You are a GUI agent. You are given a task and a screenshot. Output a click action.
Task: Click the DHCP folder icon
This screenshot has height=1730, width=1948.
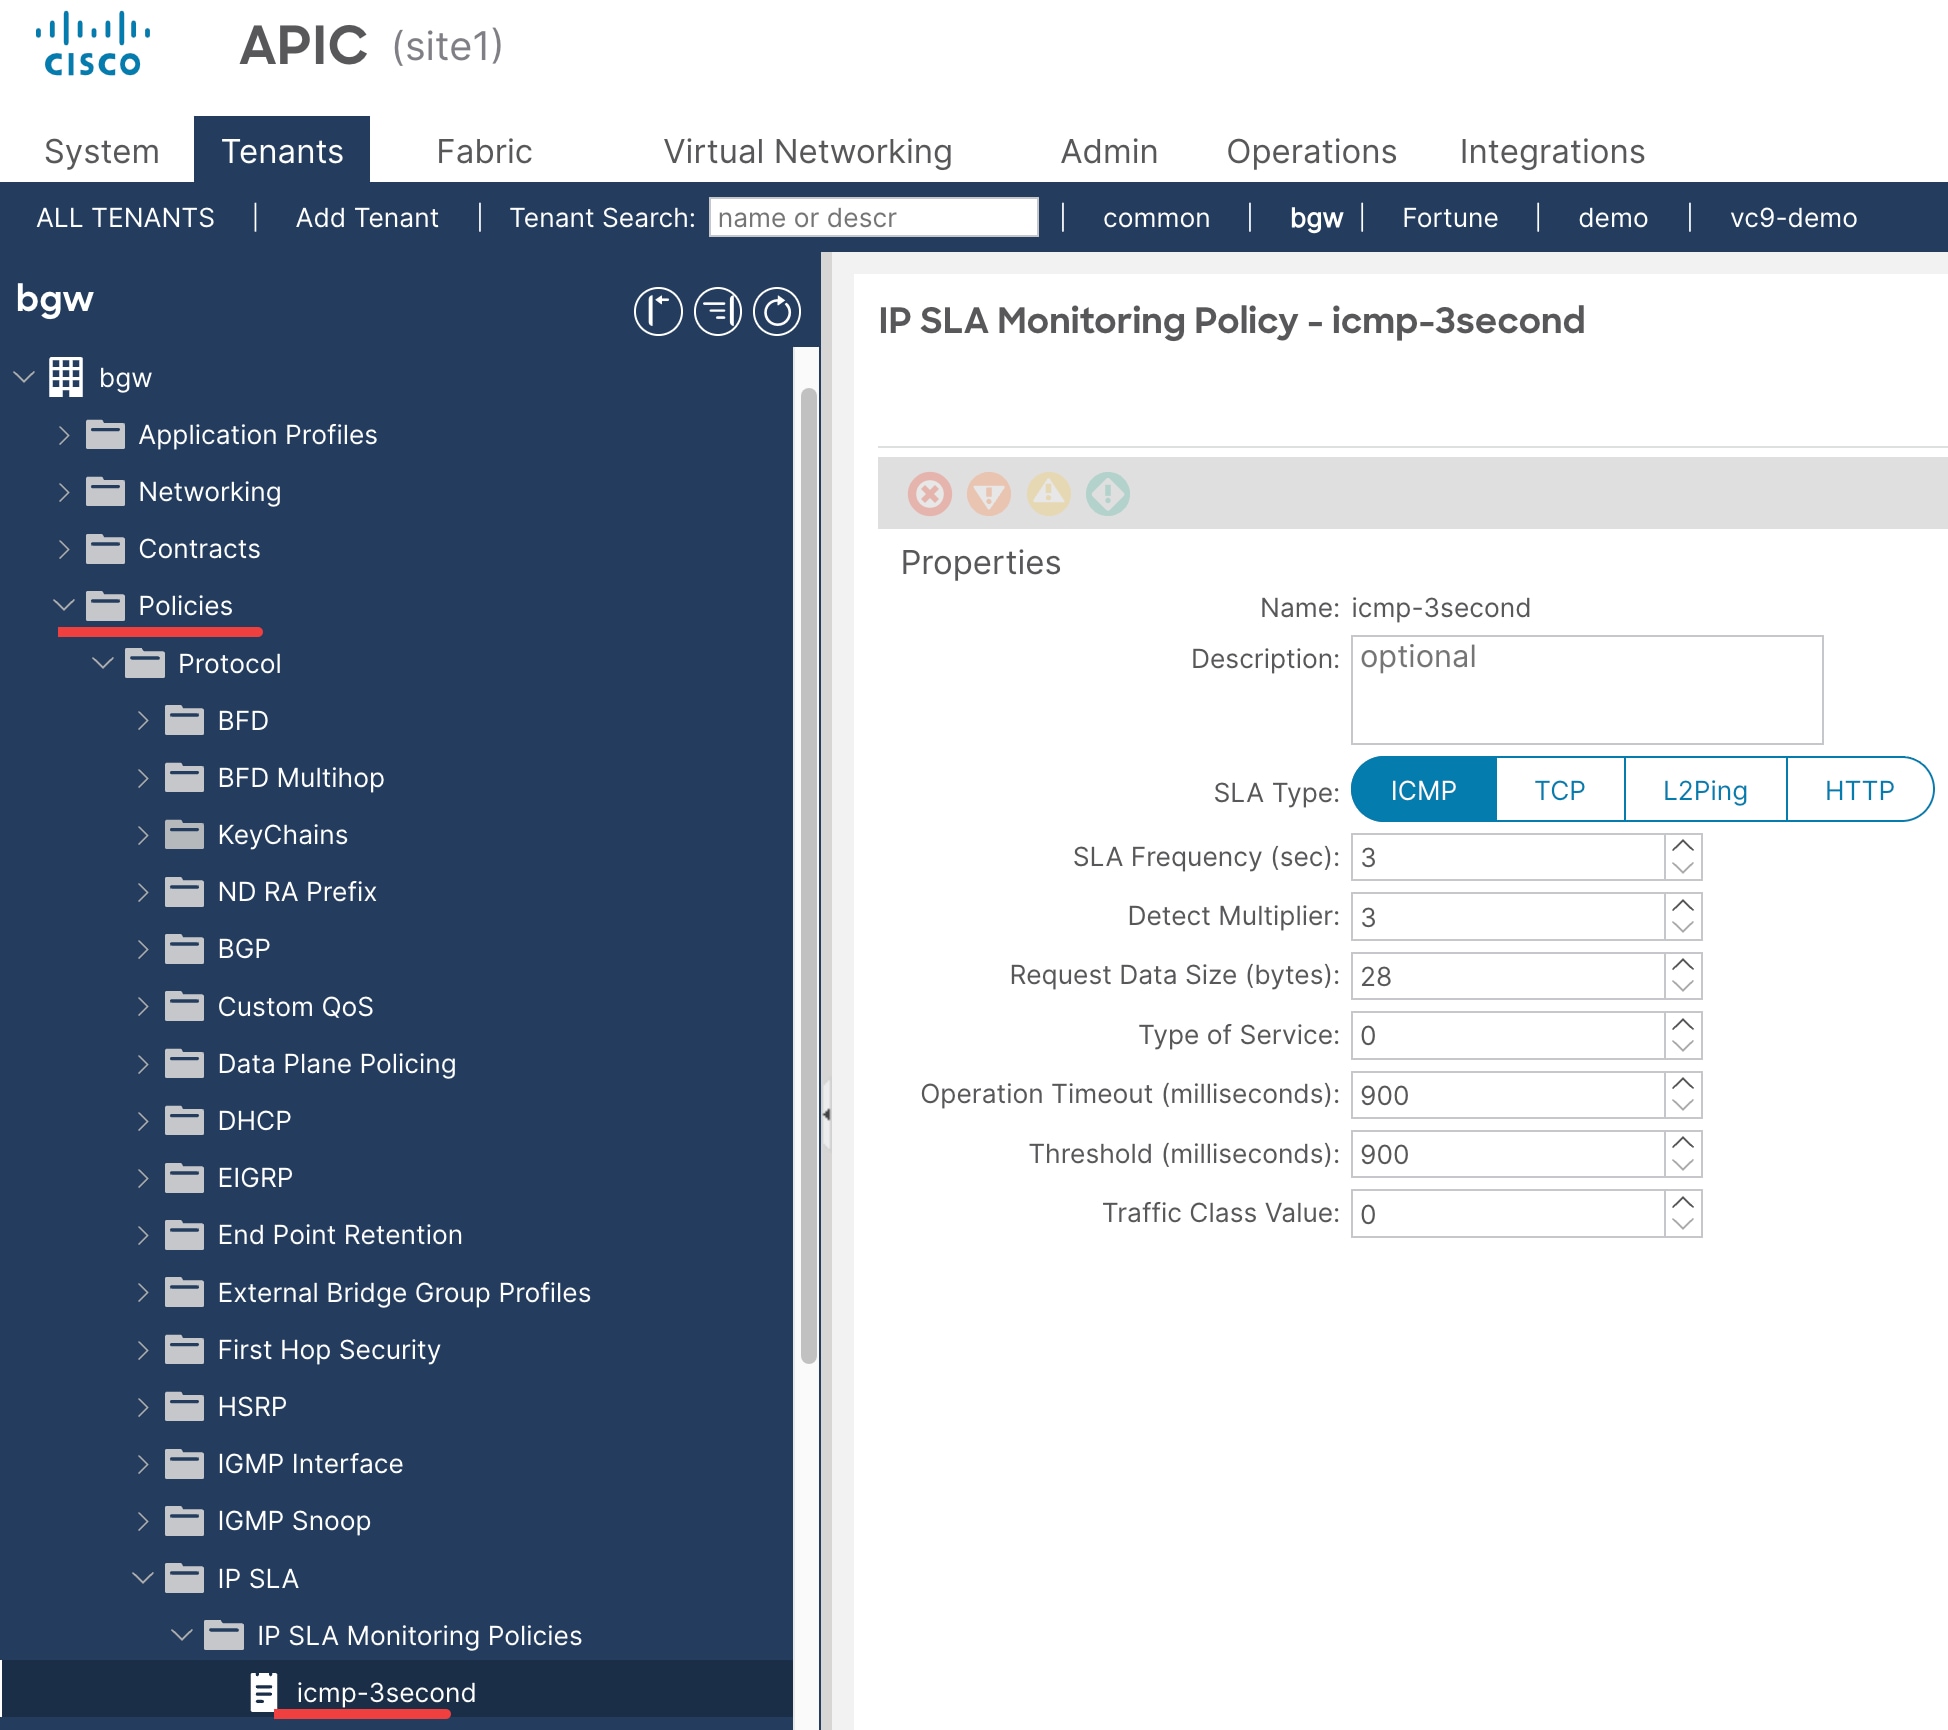[x=184, y=1121]
